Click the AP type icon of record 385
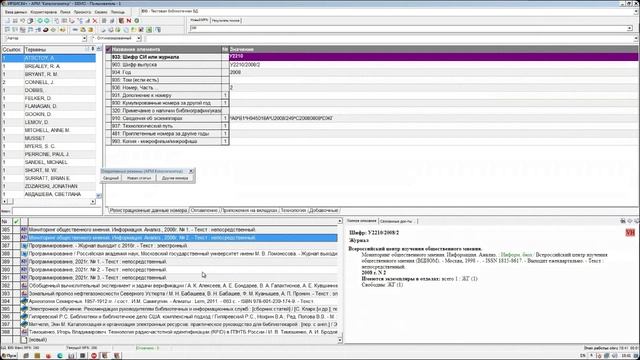The height and width of the screenshot is (360, 640). [x=24, y=230]
